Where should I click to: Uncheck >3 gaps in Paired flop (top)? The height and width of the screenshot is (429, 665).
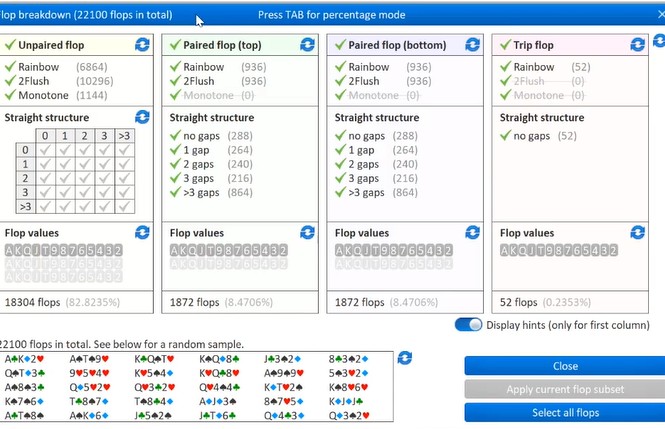(x=175, y=192)
